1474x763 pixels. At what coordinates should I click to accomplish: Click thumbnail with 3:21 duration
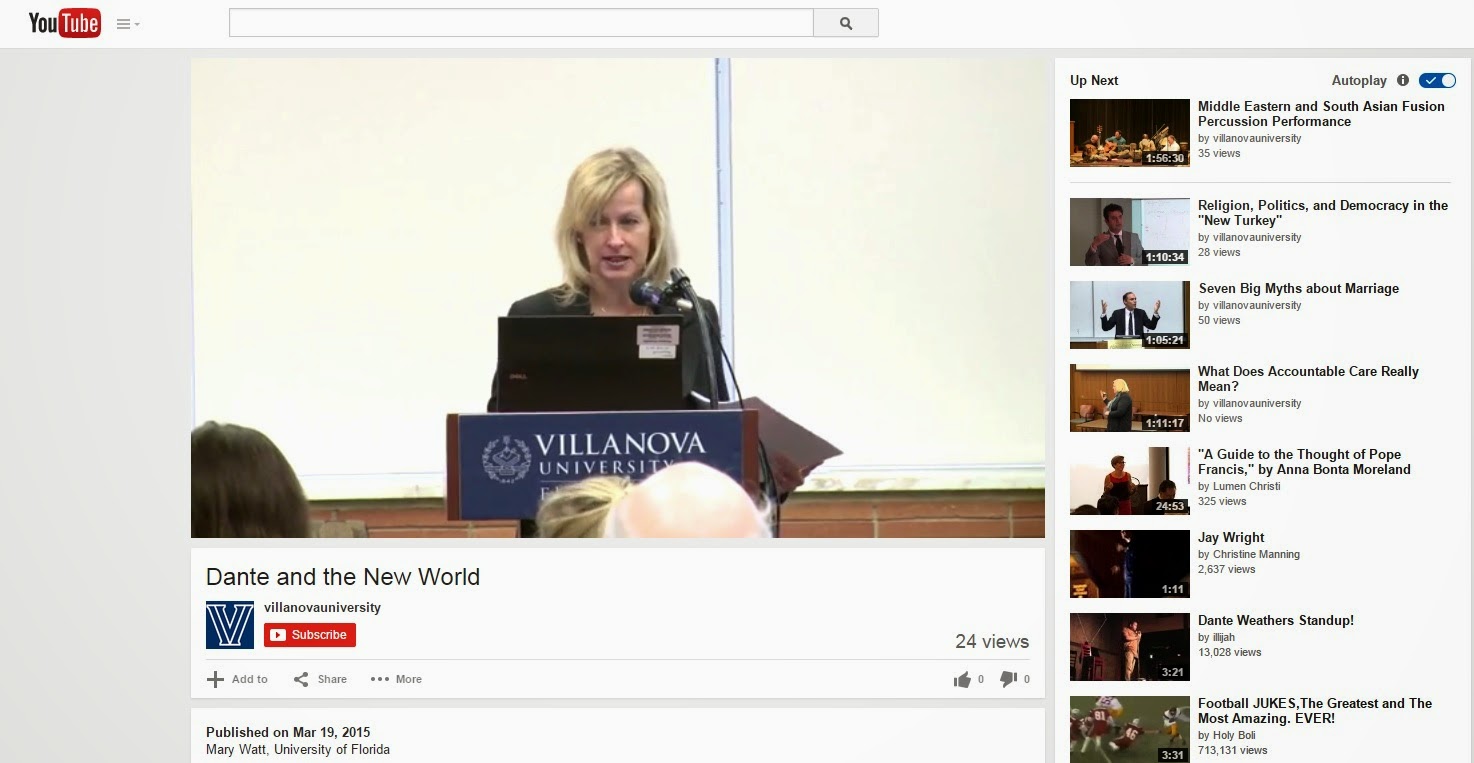1130,647
